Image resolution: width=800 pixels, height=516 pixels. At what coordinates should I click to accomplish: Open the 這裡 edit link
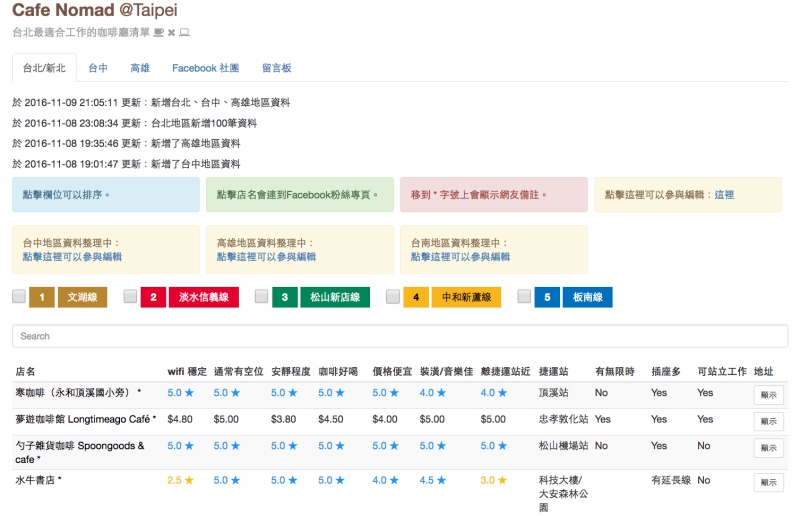click(723, 195)
